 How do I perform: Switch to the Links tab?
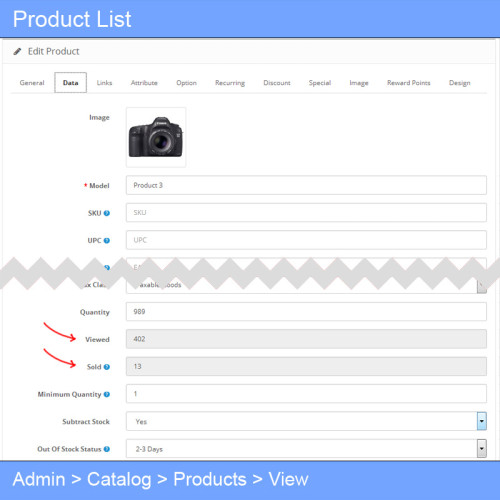coord(104,83)
